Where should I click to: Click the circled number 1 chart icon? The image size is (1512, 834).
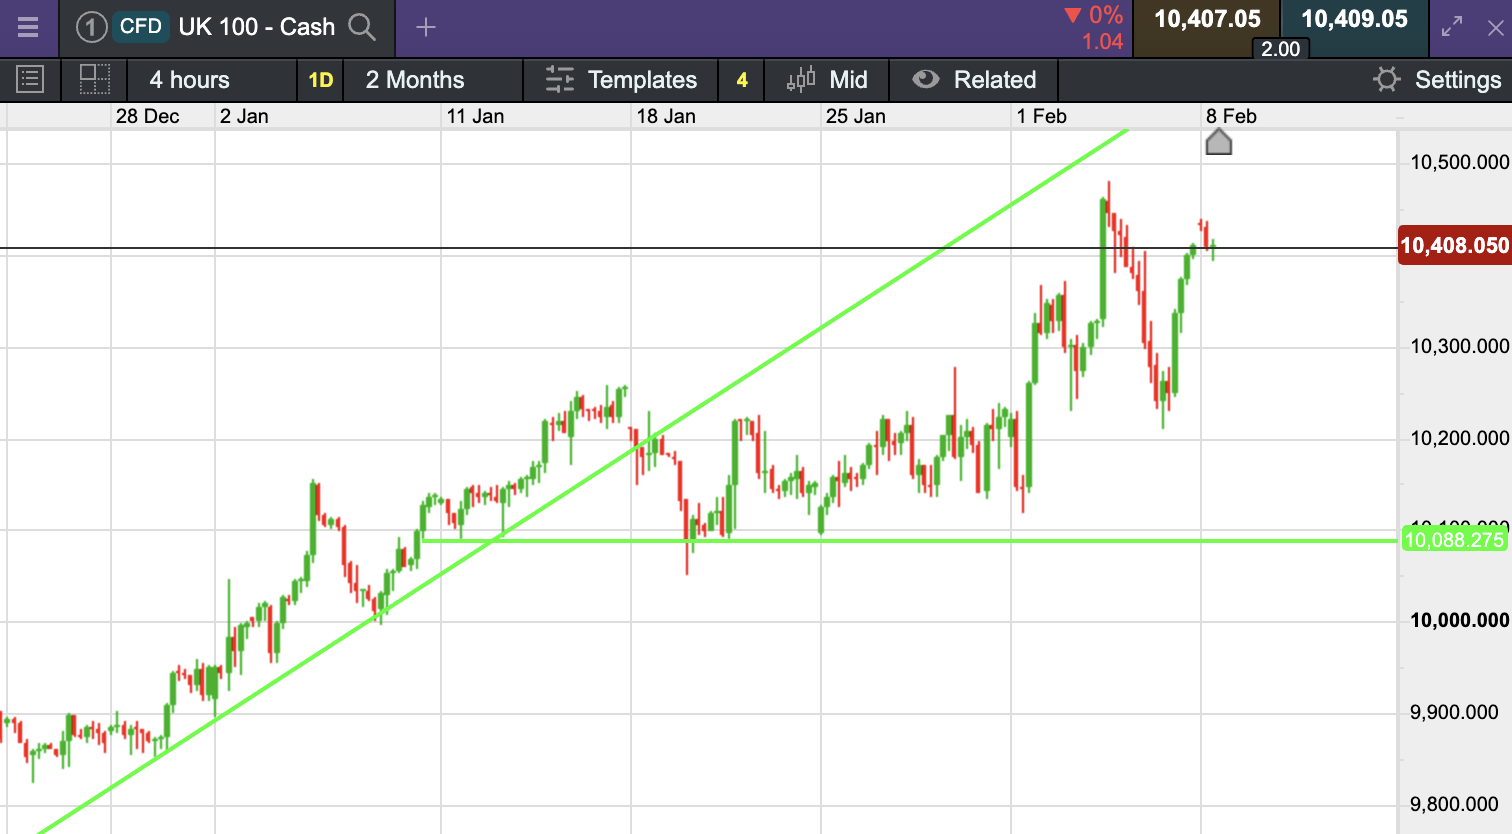tap(91, 27)
